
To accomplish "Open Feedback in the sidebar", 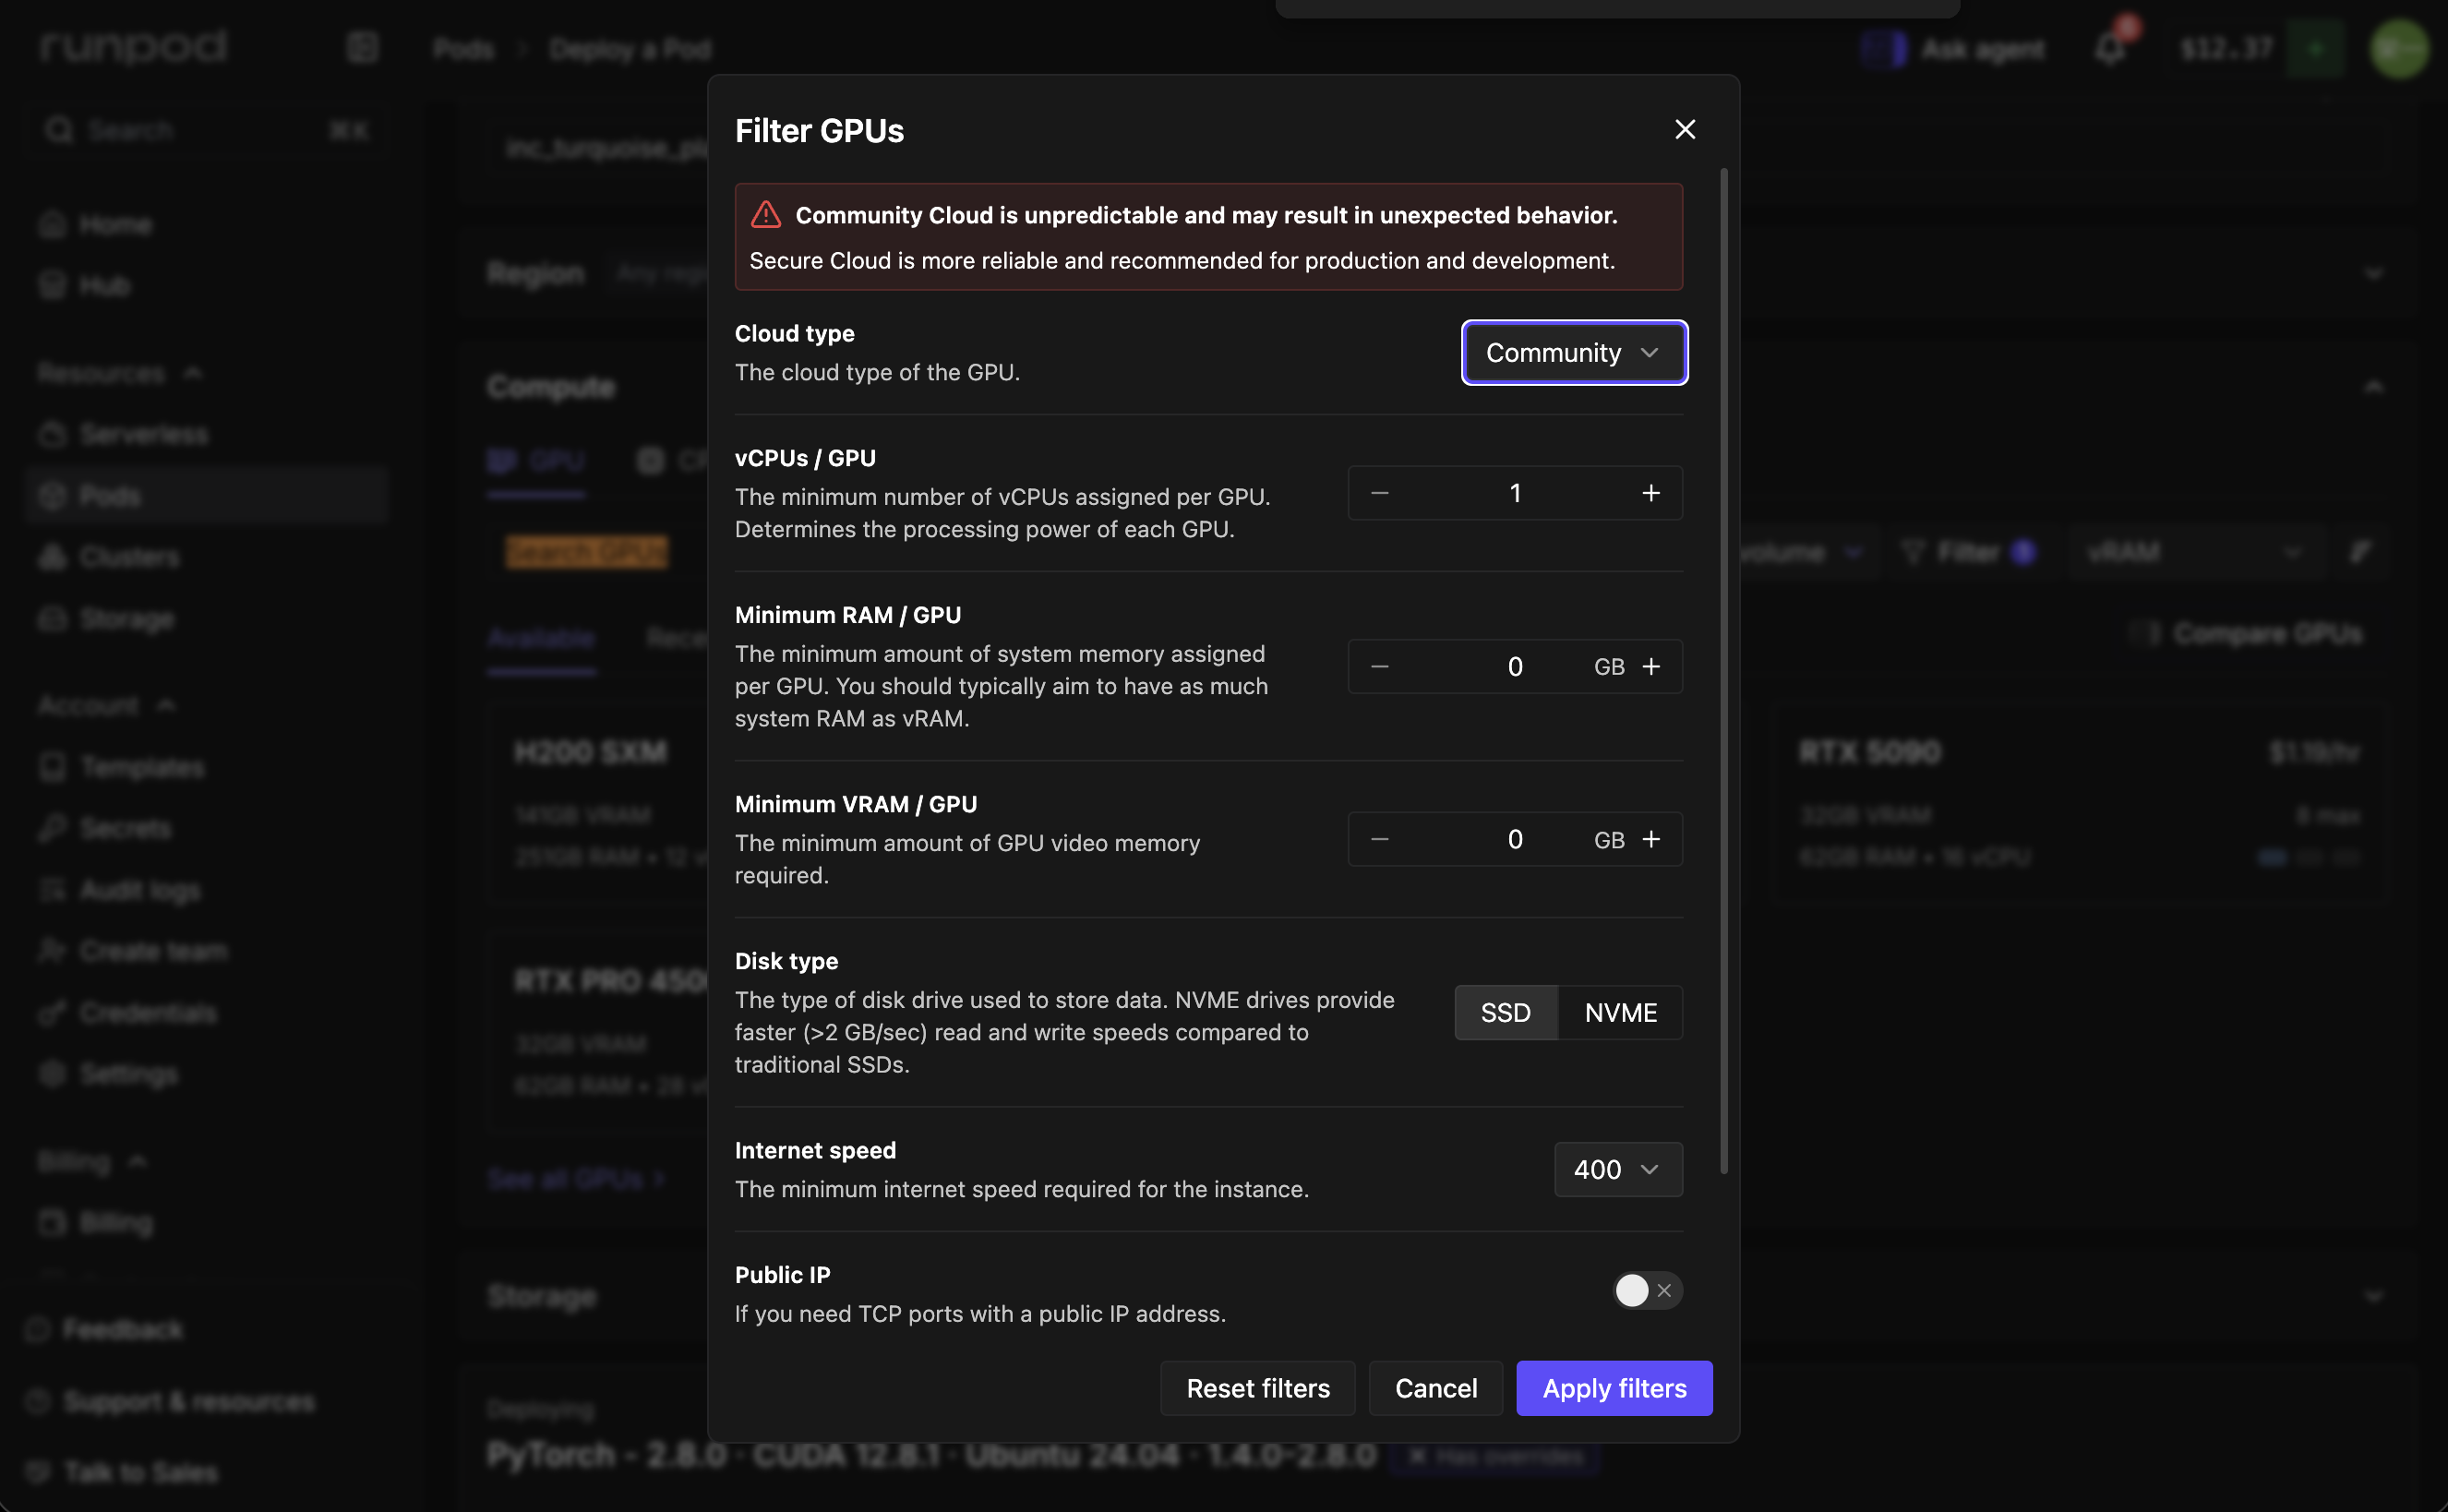I will [105, 1329].
